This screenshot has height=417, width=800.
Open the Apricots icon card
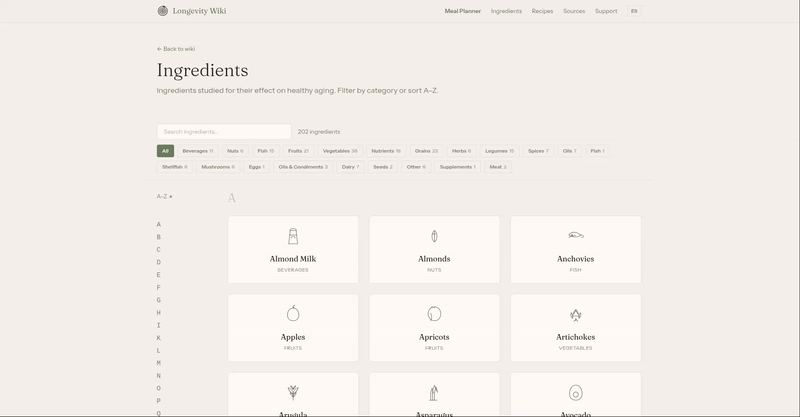click(434, 313)
